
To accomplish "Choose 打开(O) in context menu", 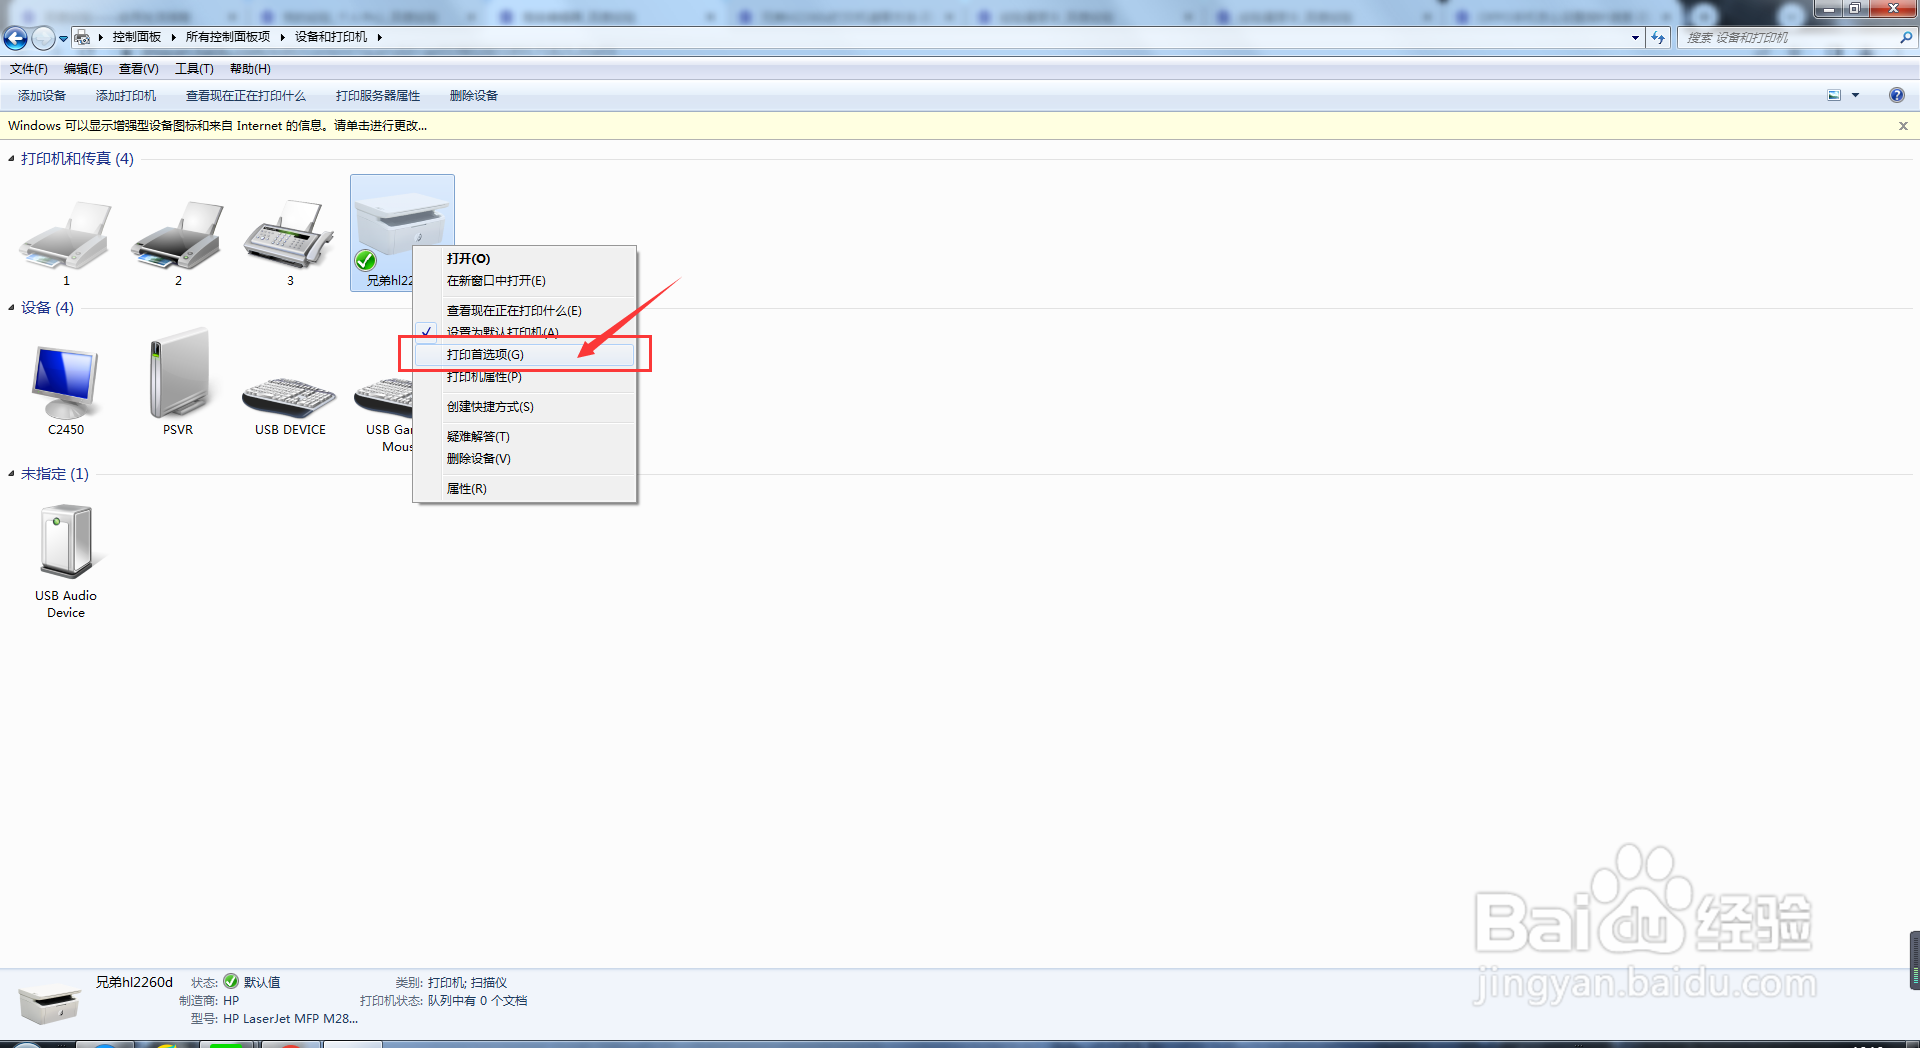I will pyautogui.click(x=525, y=259).
